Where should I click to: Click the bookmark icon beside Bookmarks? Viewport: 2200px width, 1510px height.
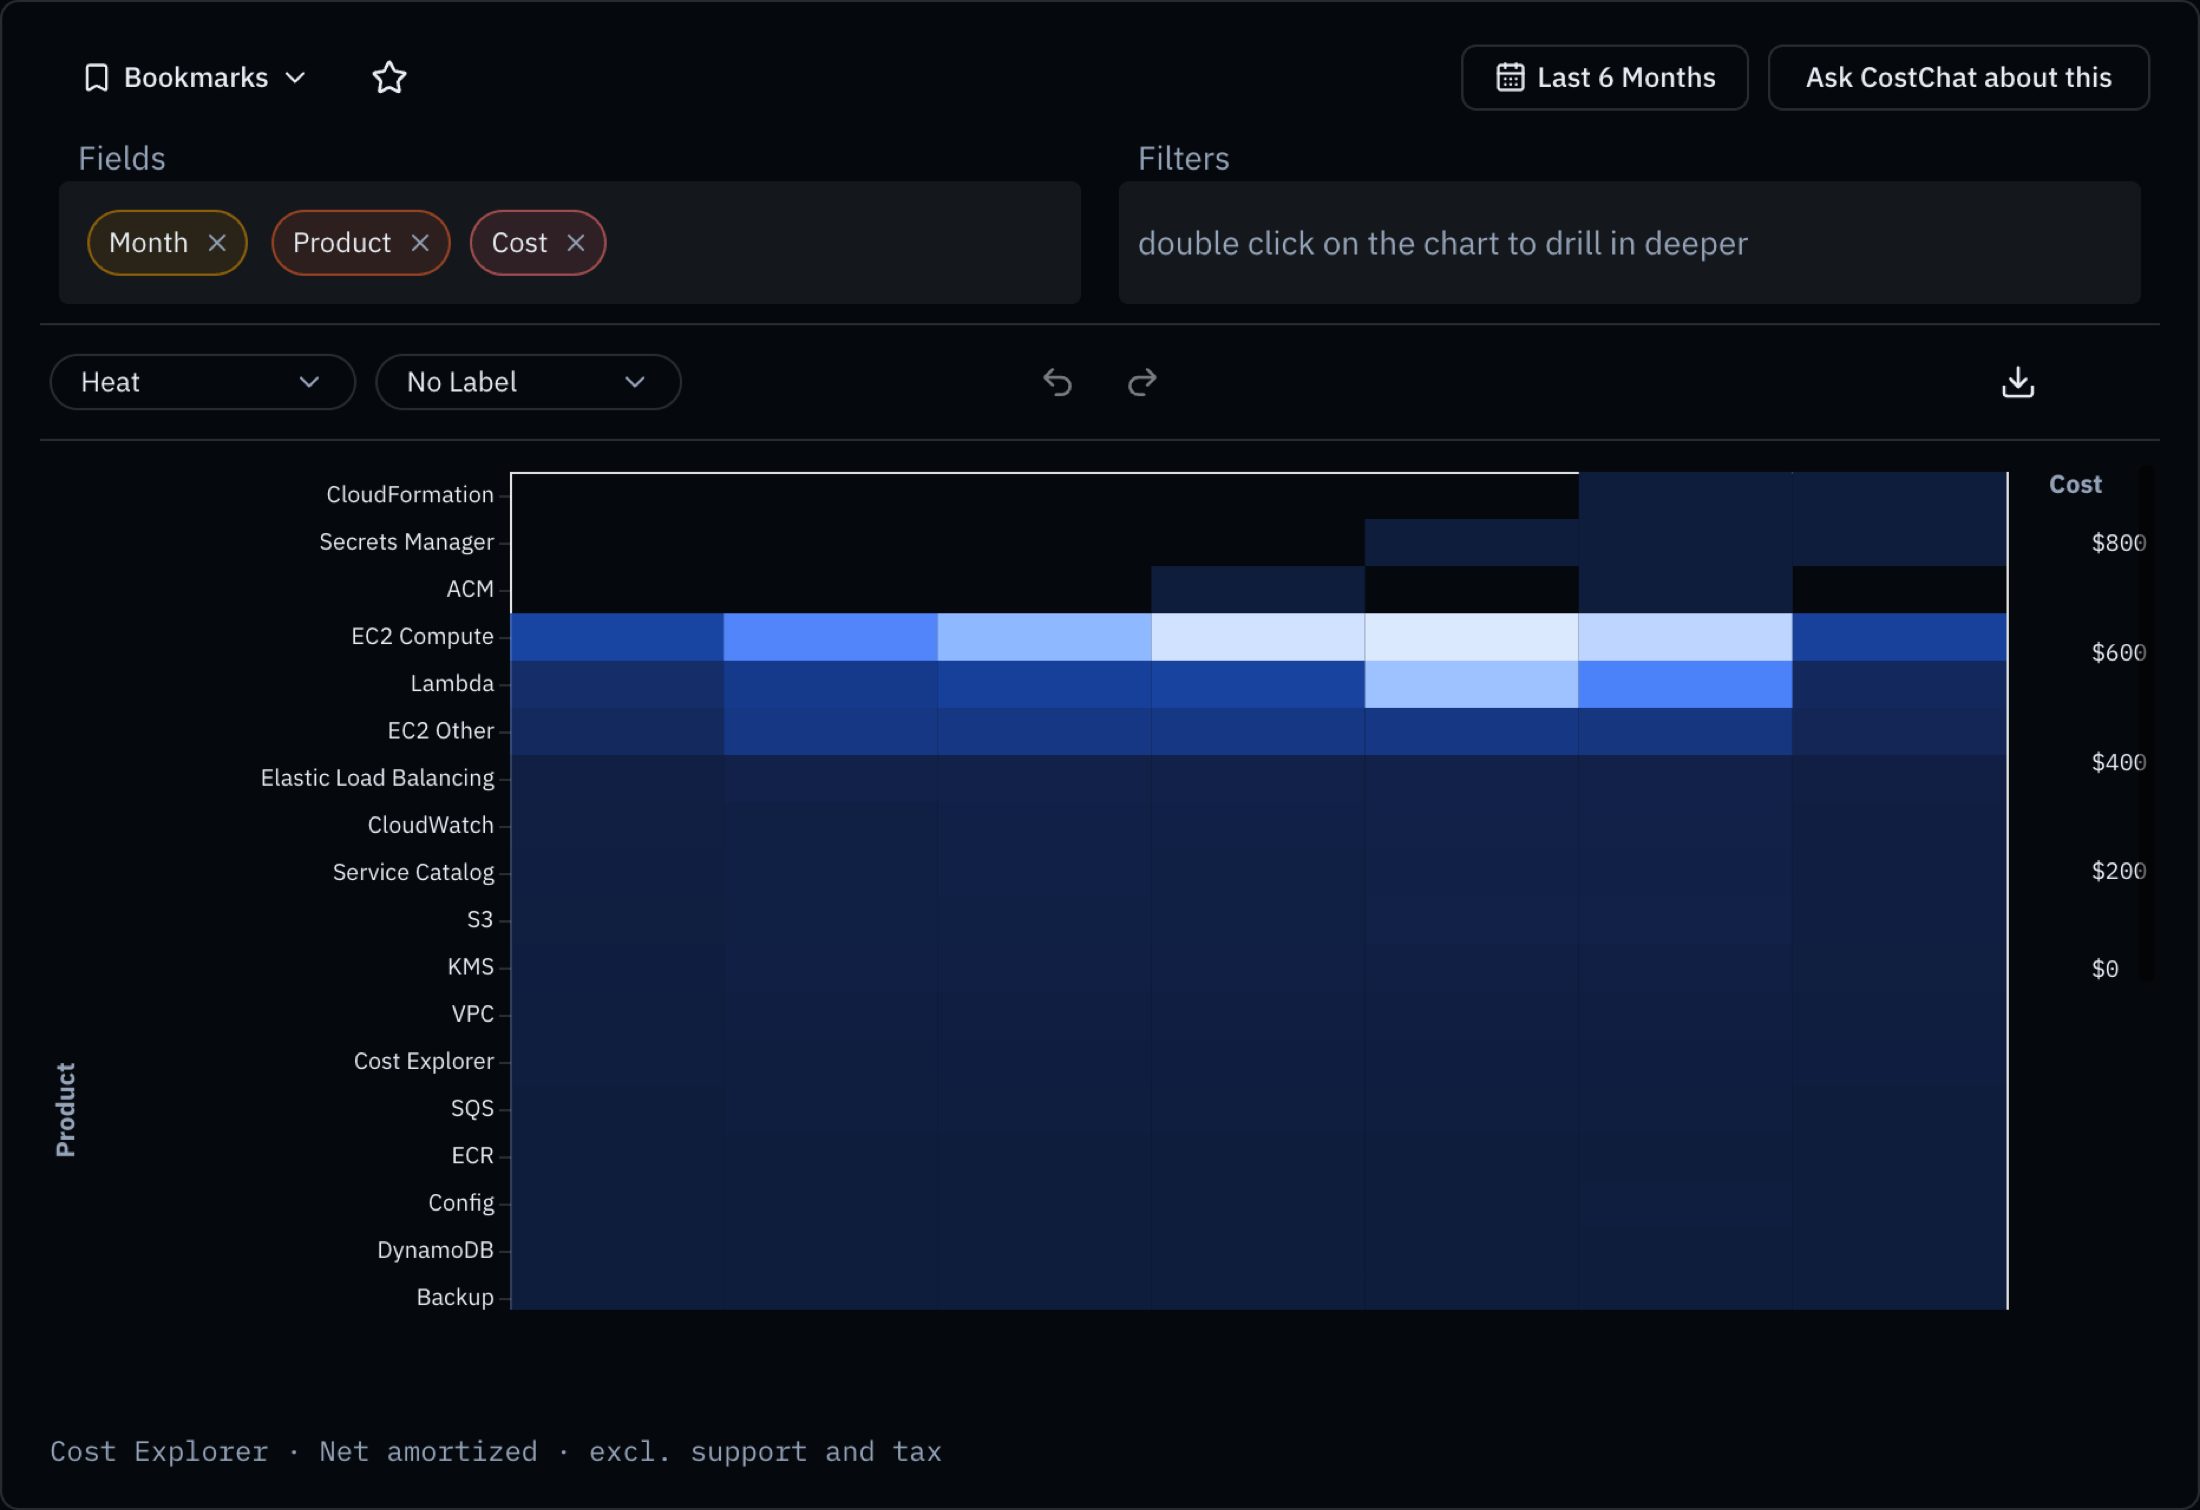96,77
